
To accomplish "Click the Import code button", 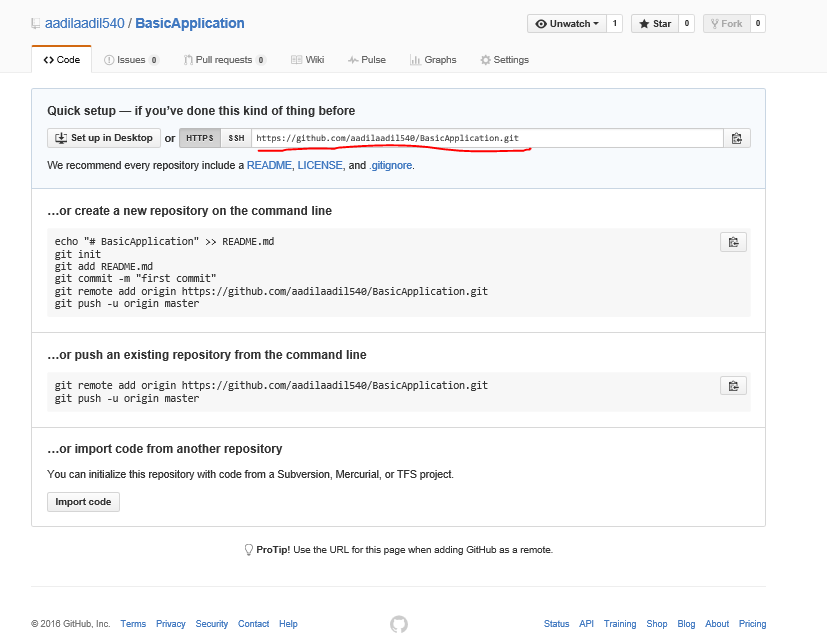I will 82,501.
